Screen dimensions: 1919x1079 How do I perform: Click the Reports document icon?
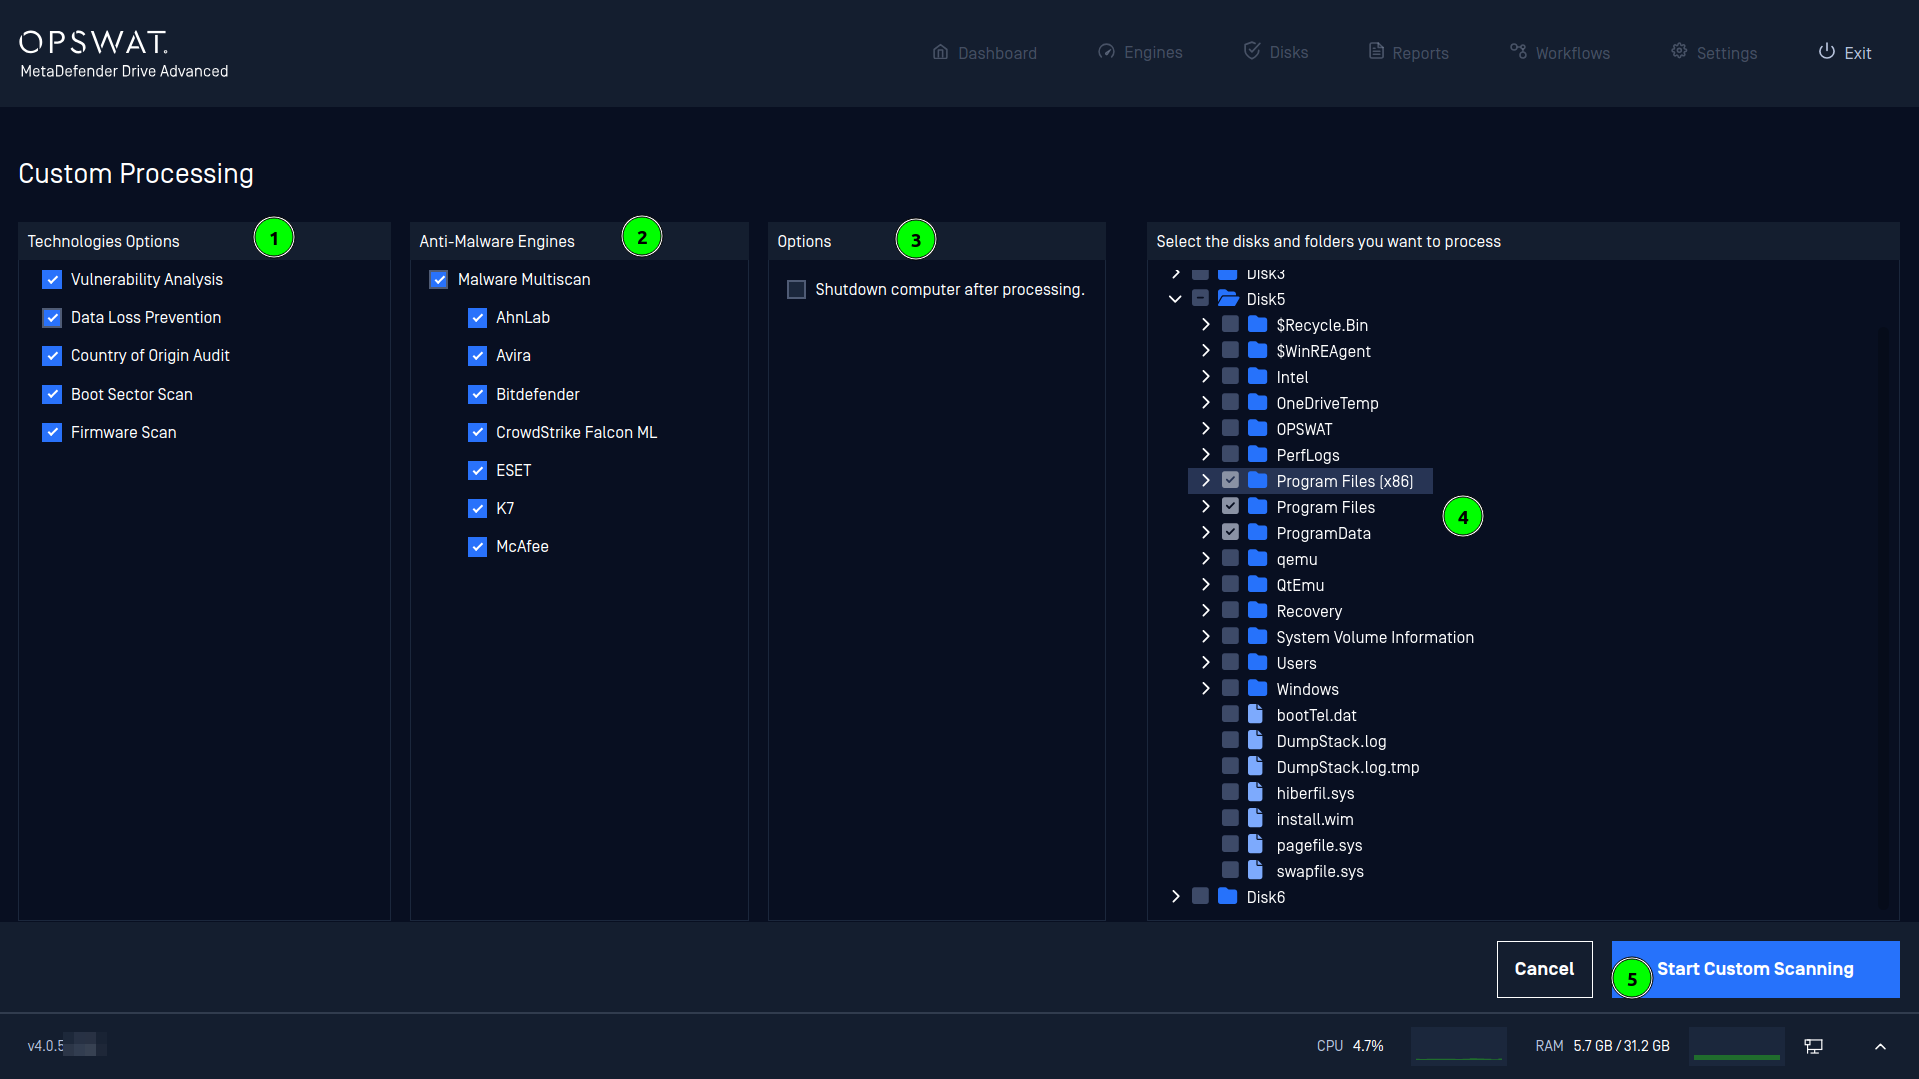(x=1376, y=51)
